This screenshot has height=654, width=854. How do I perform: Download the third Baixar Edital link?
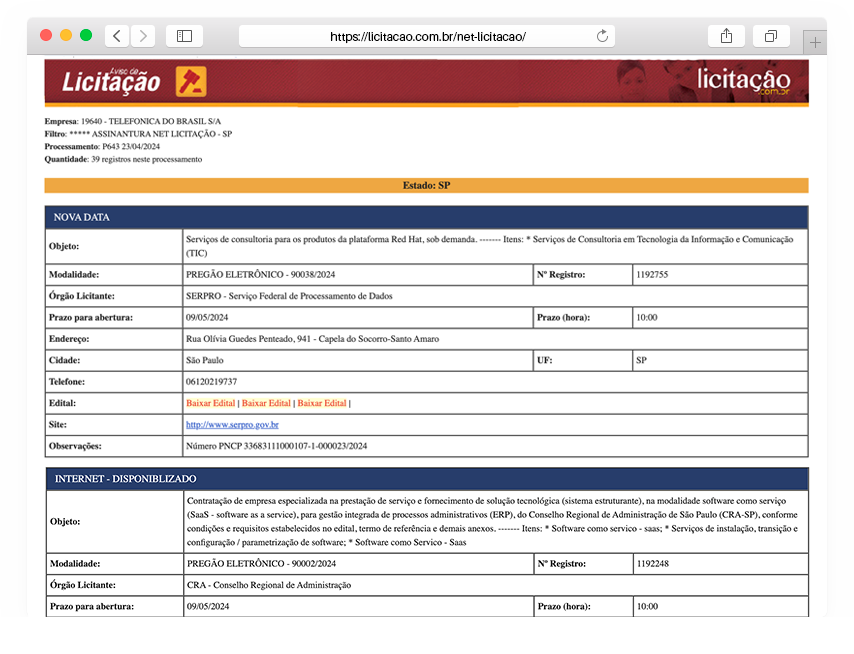pyautogui.click(x=321, y=403)
